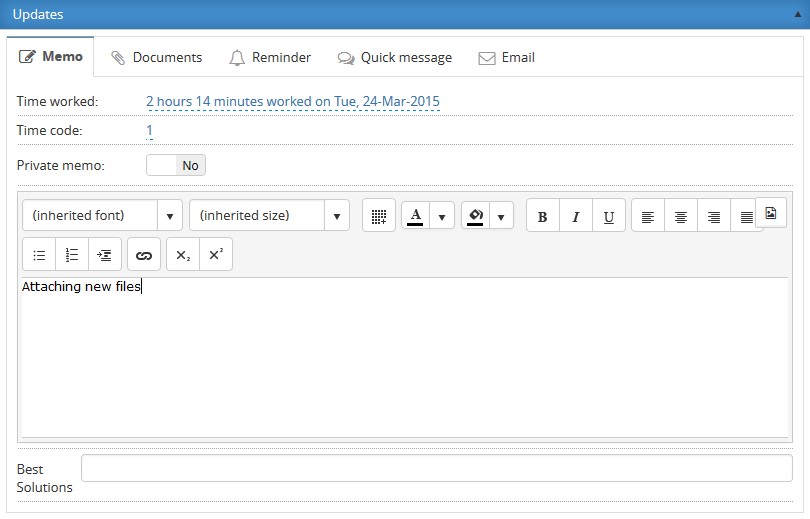Image resolution: width=810 pixels, height=519 pixels.
Task: Apply italic formatting
Action: click(575, 216)
